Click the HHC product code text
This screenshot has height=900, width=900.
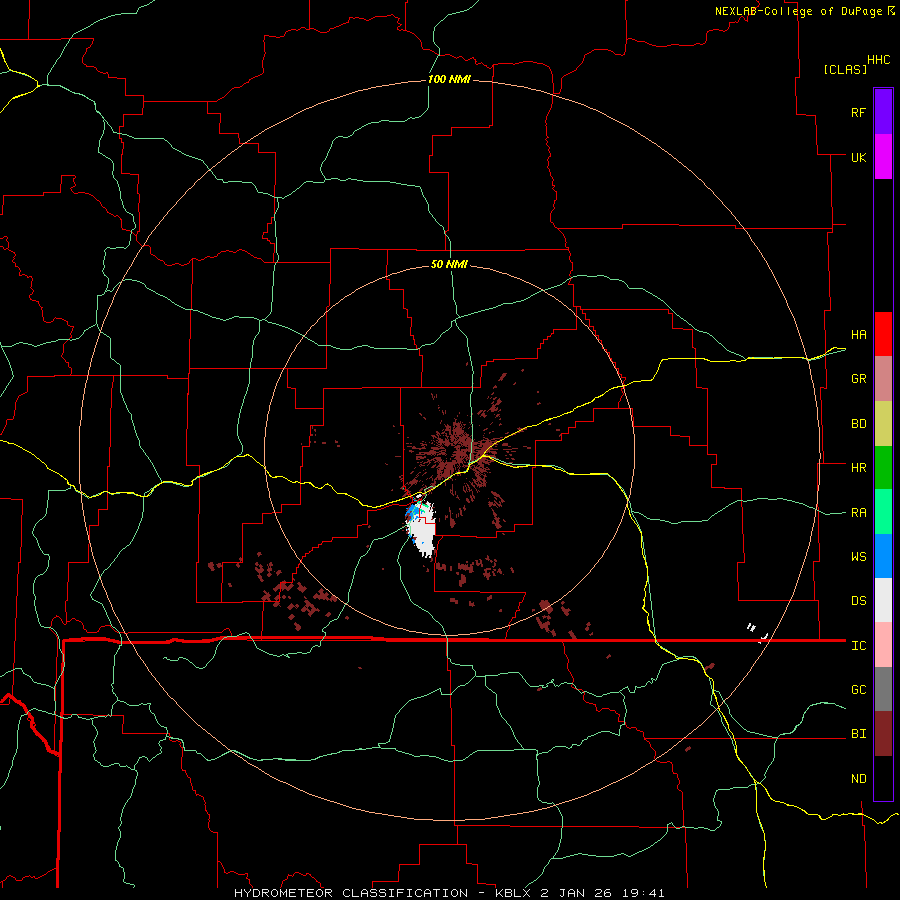point(879,60)
